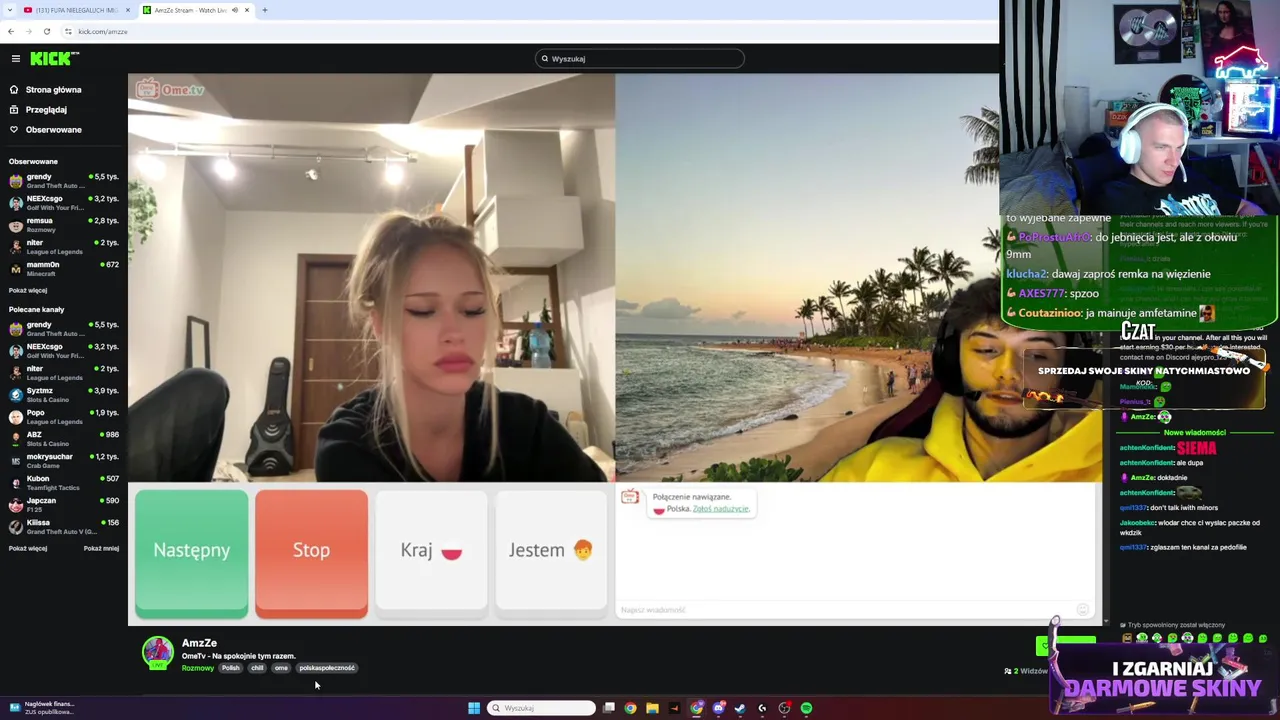Expand recommended channels with Pokaż więcej
Image resolution: width=1280 pixels, height=720 pixels.
point(28,549)
